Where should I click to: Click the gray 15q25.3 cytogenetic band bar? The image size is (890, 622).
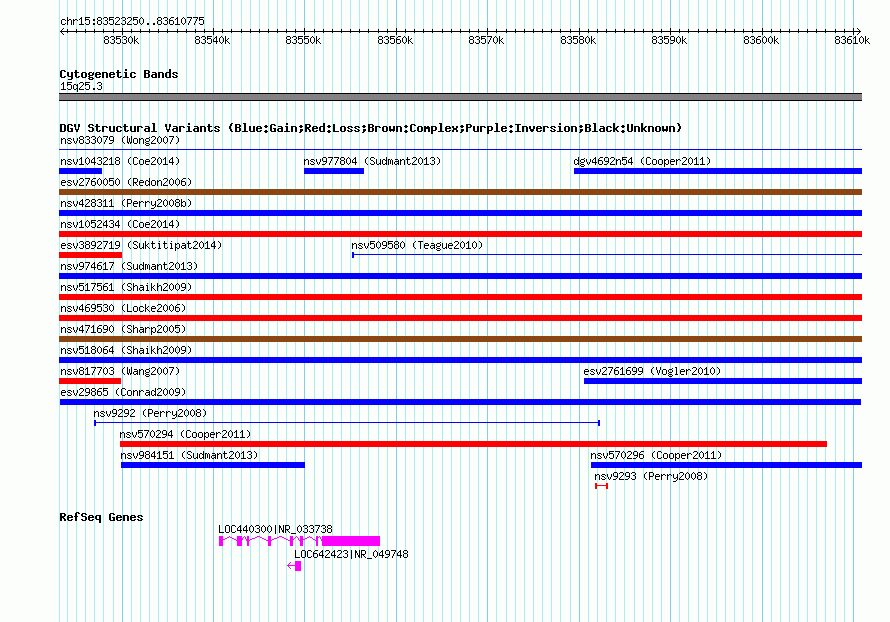460,97
